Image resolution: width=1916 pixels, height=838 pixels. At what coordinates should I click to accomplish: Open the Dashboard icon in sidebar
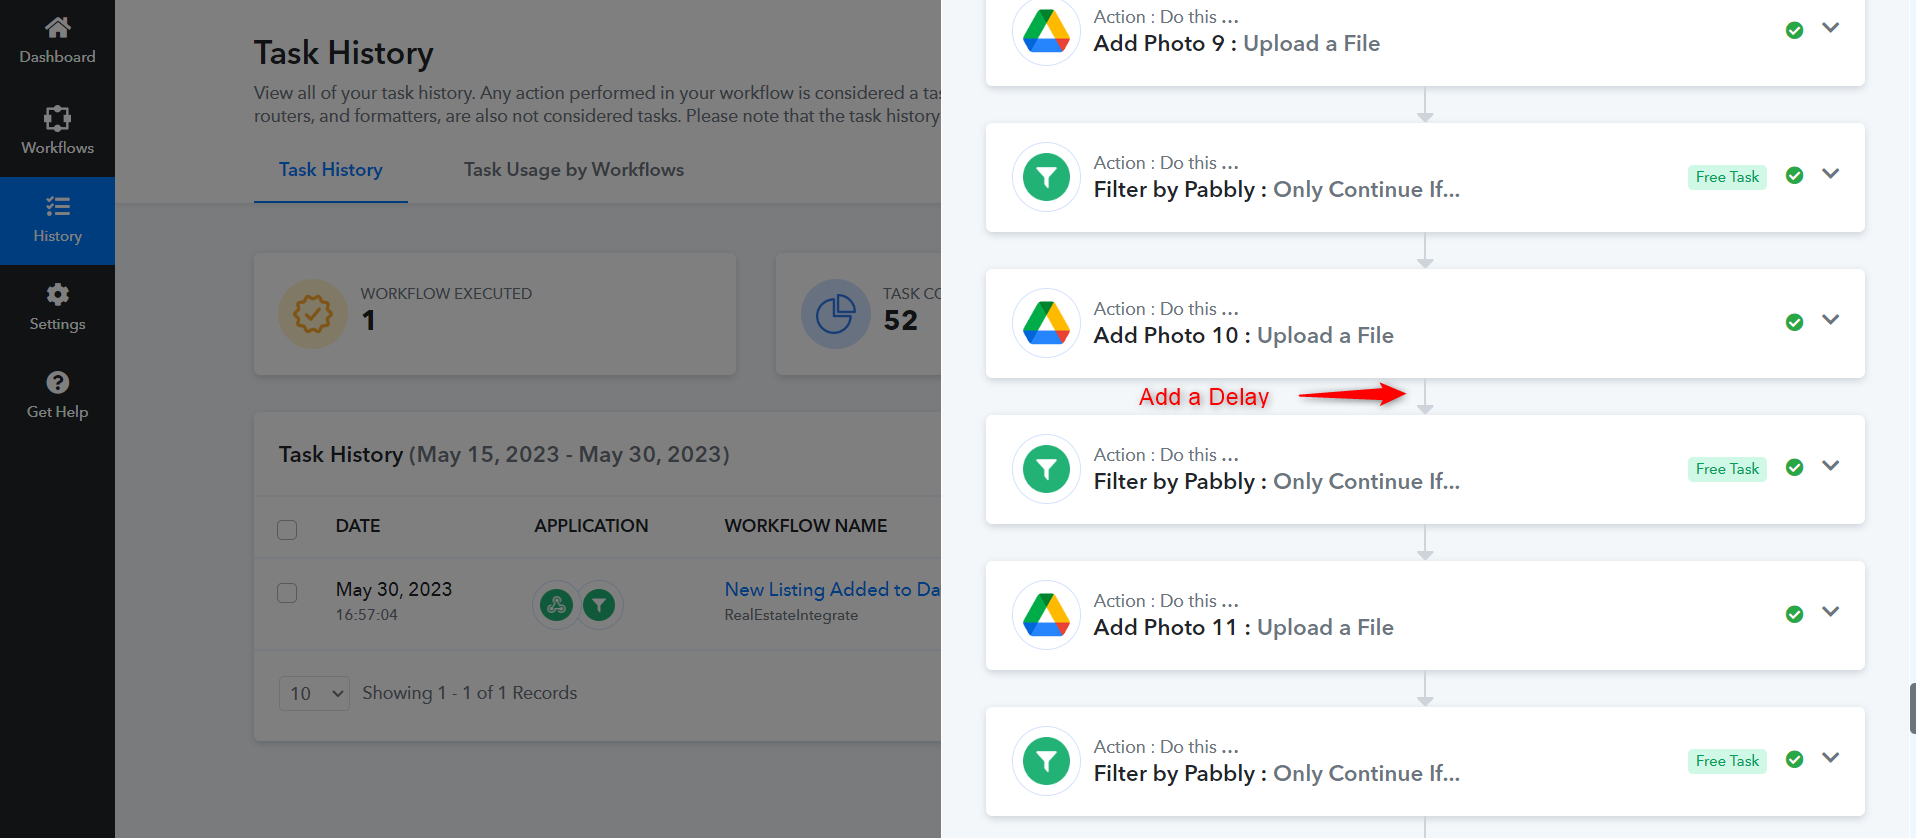(57, 27)
